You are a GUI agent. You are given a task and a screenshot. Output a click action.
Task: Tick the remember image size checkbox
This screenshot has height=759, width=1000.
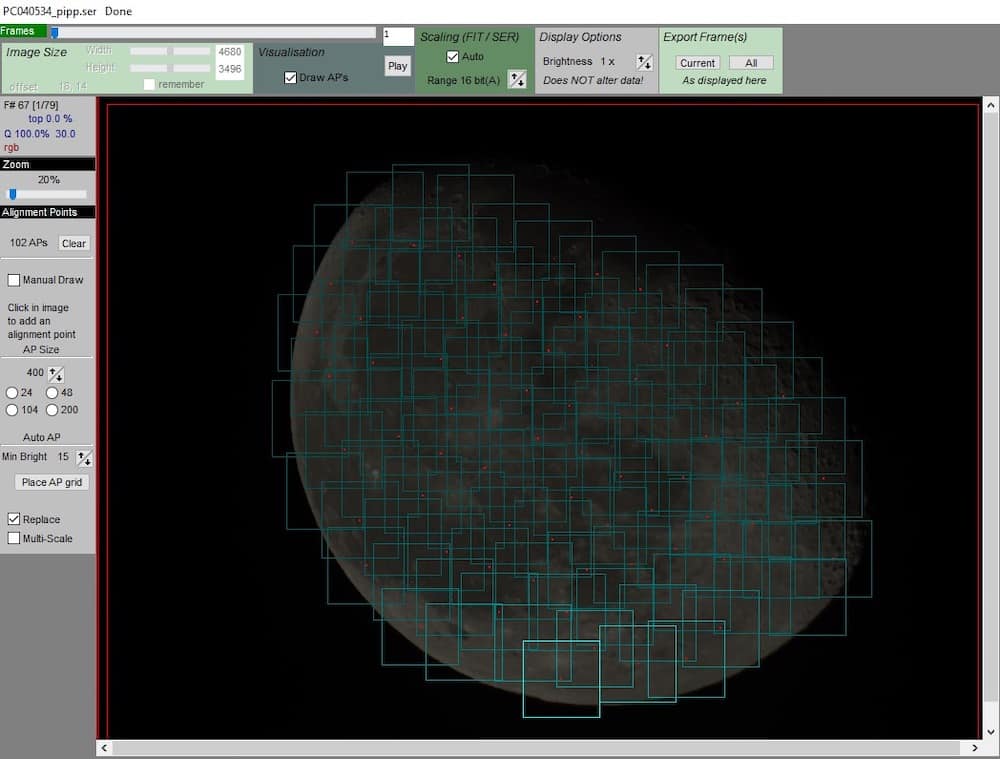pos(149,84)
